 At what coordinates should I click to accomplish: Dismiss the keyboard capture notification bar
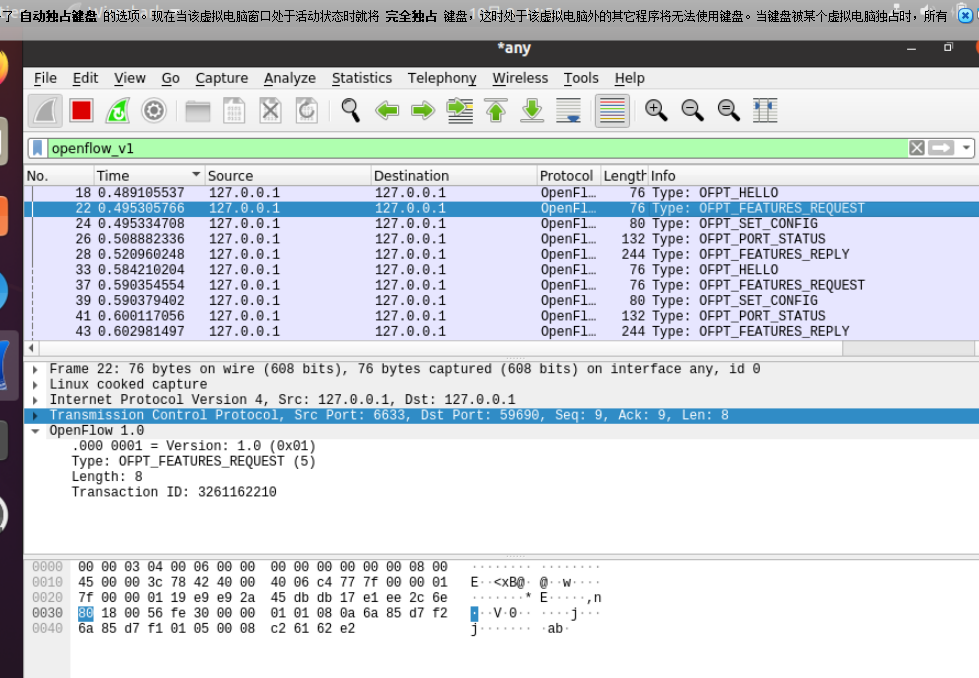pyautogui.click(x=965, y=16)
